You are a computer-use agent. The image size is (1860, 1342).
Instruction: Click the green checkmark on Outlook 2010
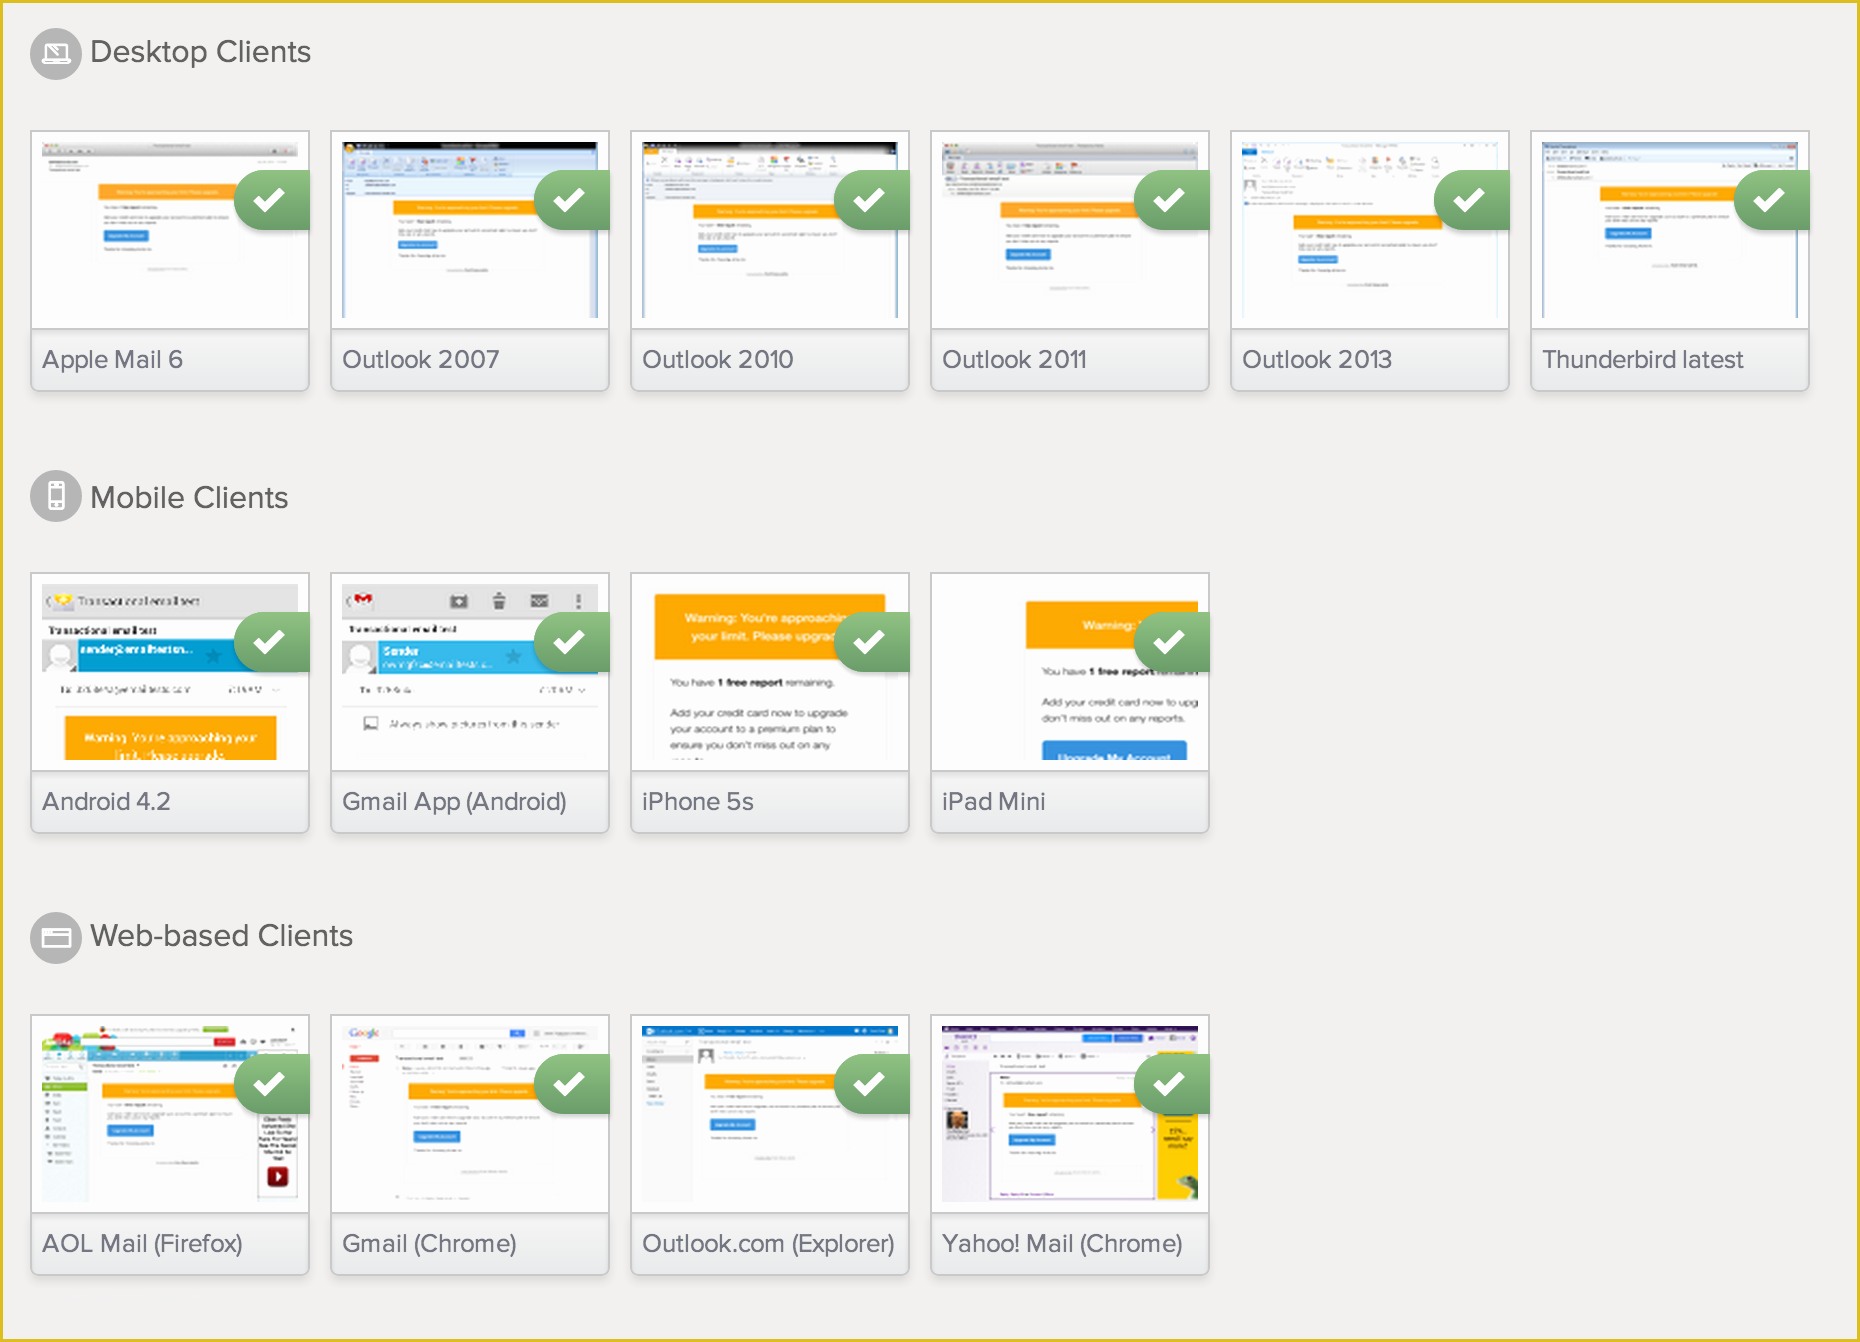pyautogui.click(x=872, y=200)
